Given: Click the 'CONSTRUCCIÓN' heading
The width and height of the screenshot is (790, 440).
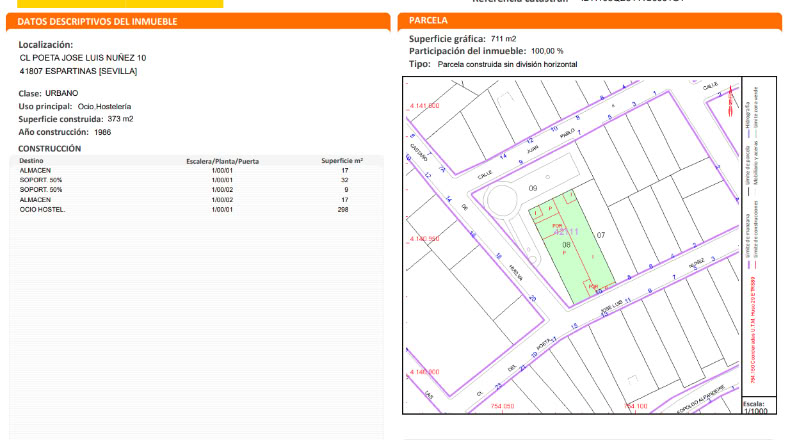Looking at the screenshot, I should (x=49, y=149).
